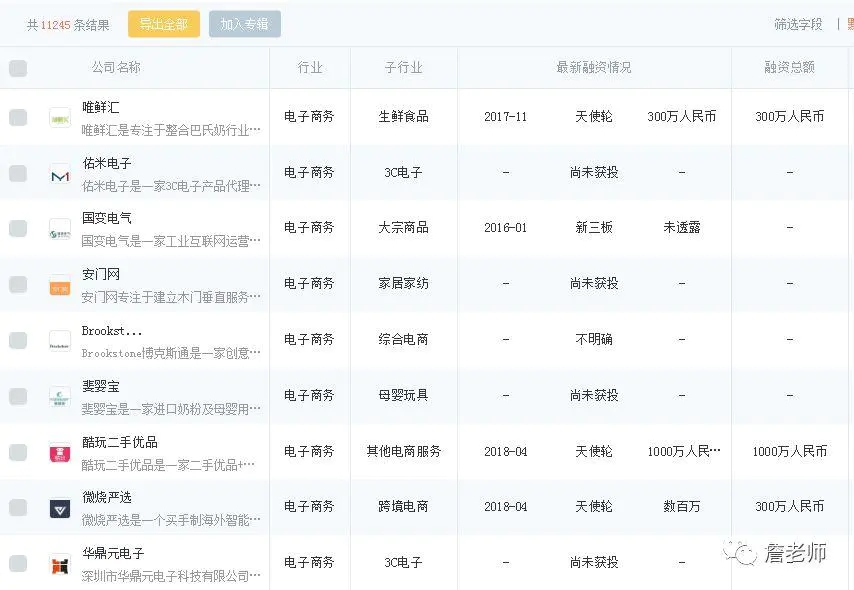
Task: Check the box for 国变电气 row
Action: (x=18, y=228)
